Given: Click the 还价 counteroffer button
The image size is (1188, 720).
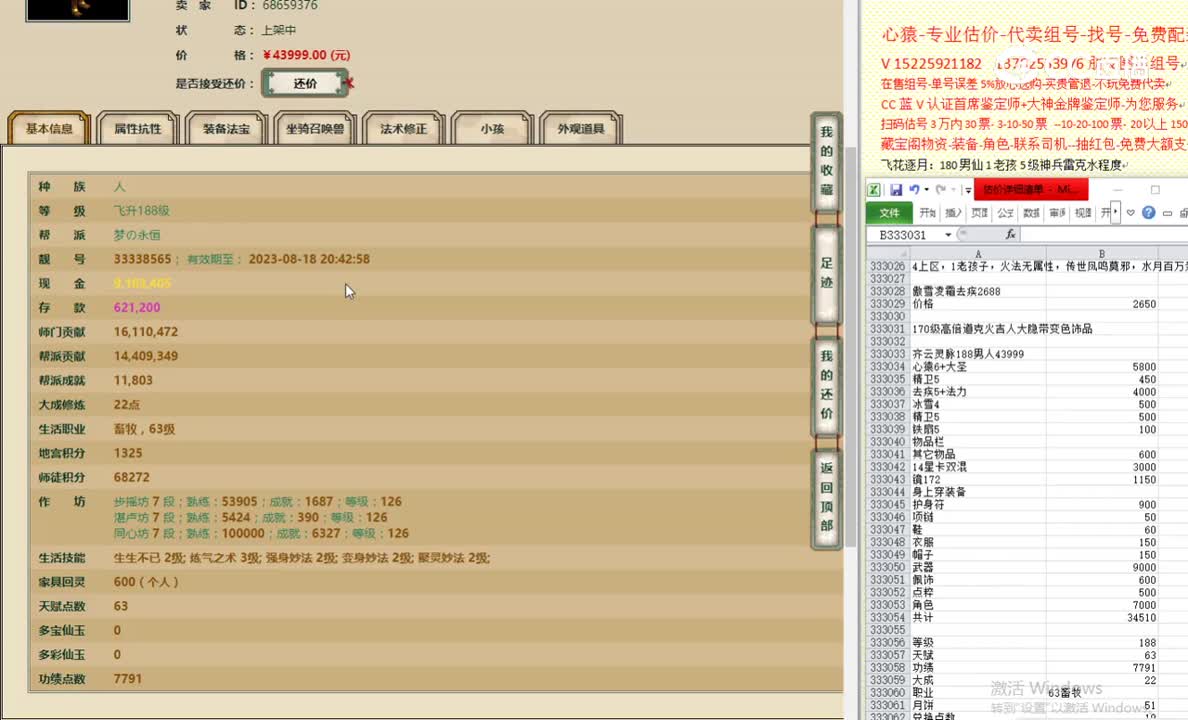Looking at the screenshot, I should 306,83.
